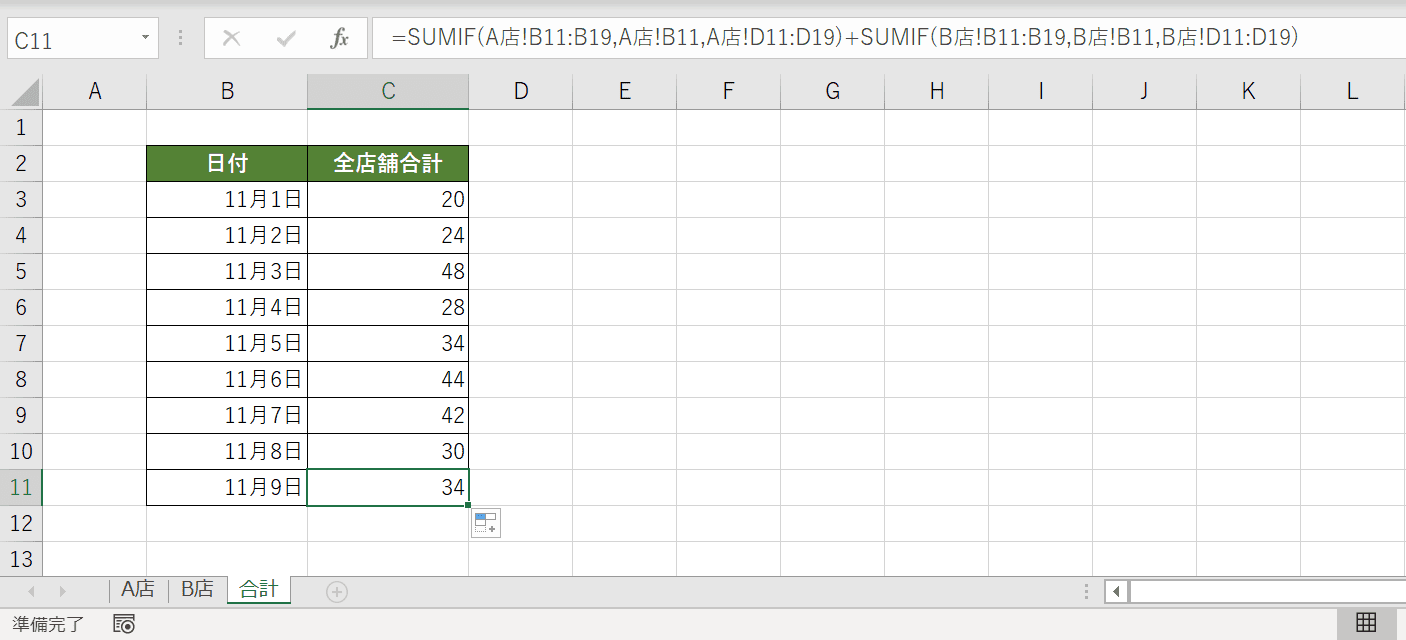Viewport: 1406px width, 640px height.
Task: Expand the Name Box dropdown arrow
Action: point(146,39)
